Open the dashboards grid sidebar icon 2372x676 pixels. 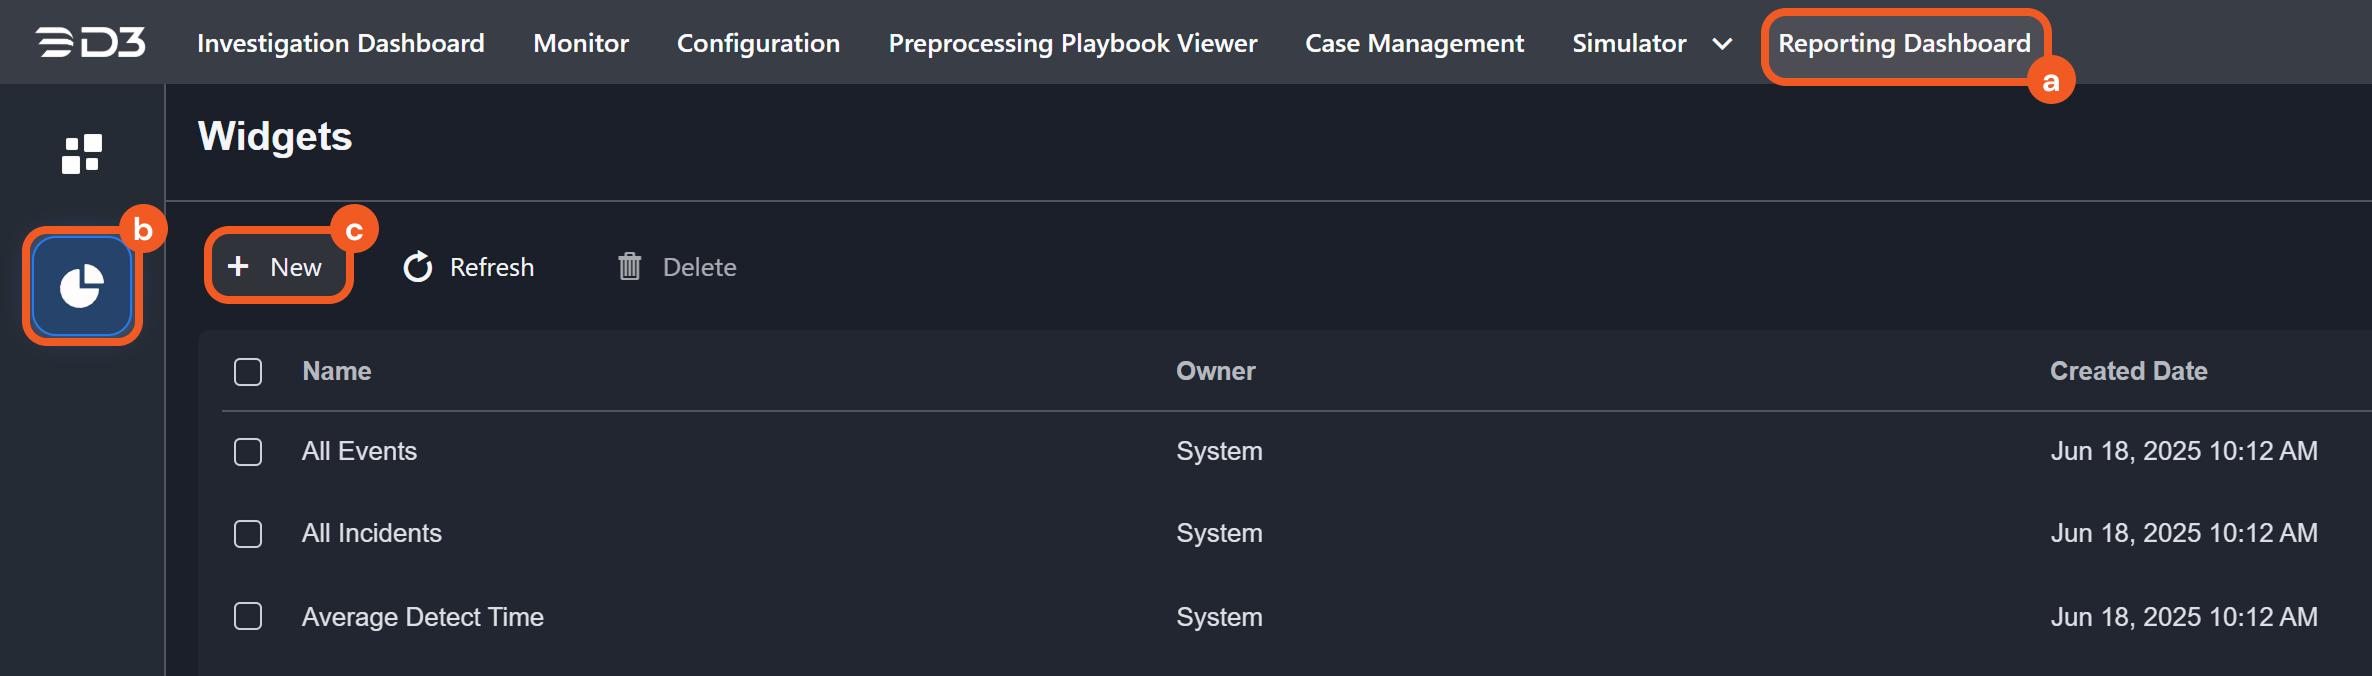pos(82,154)
